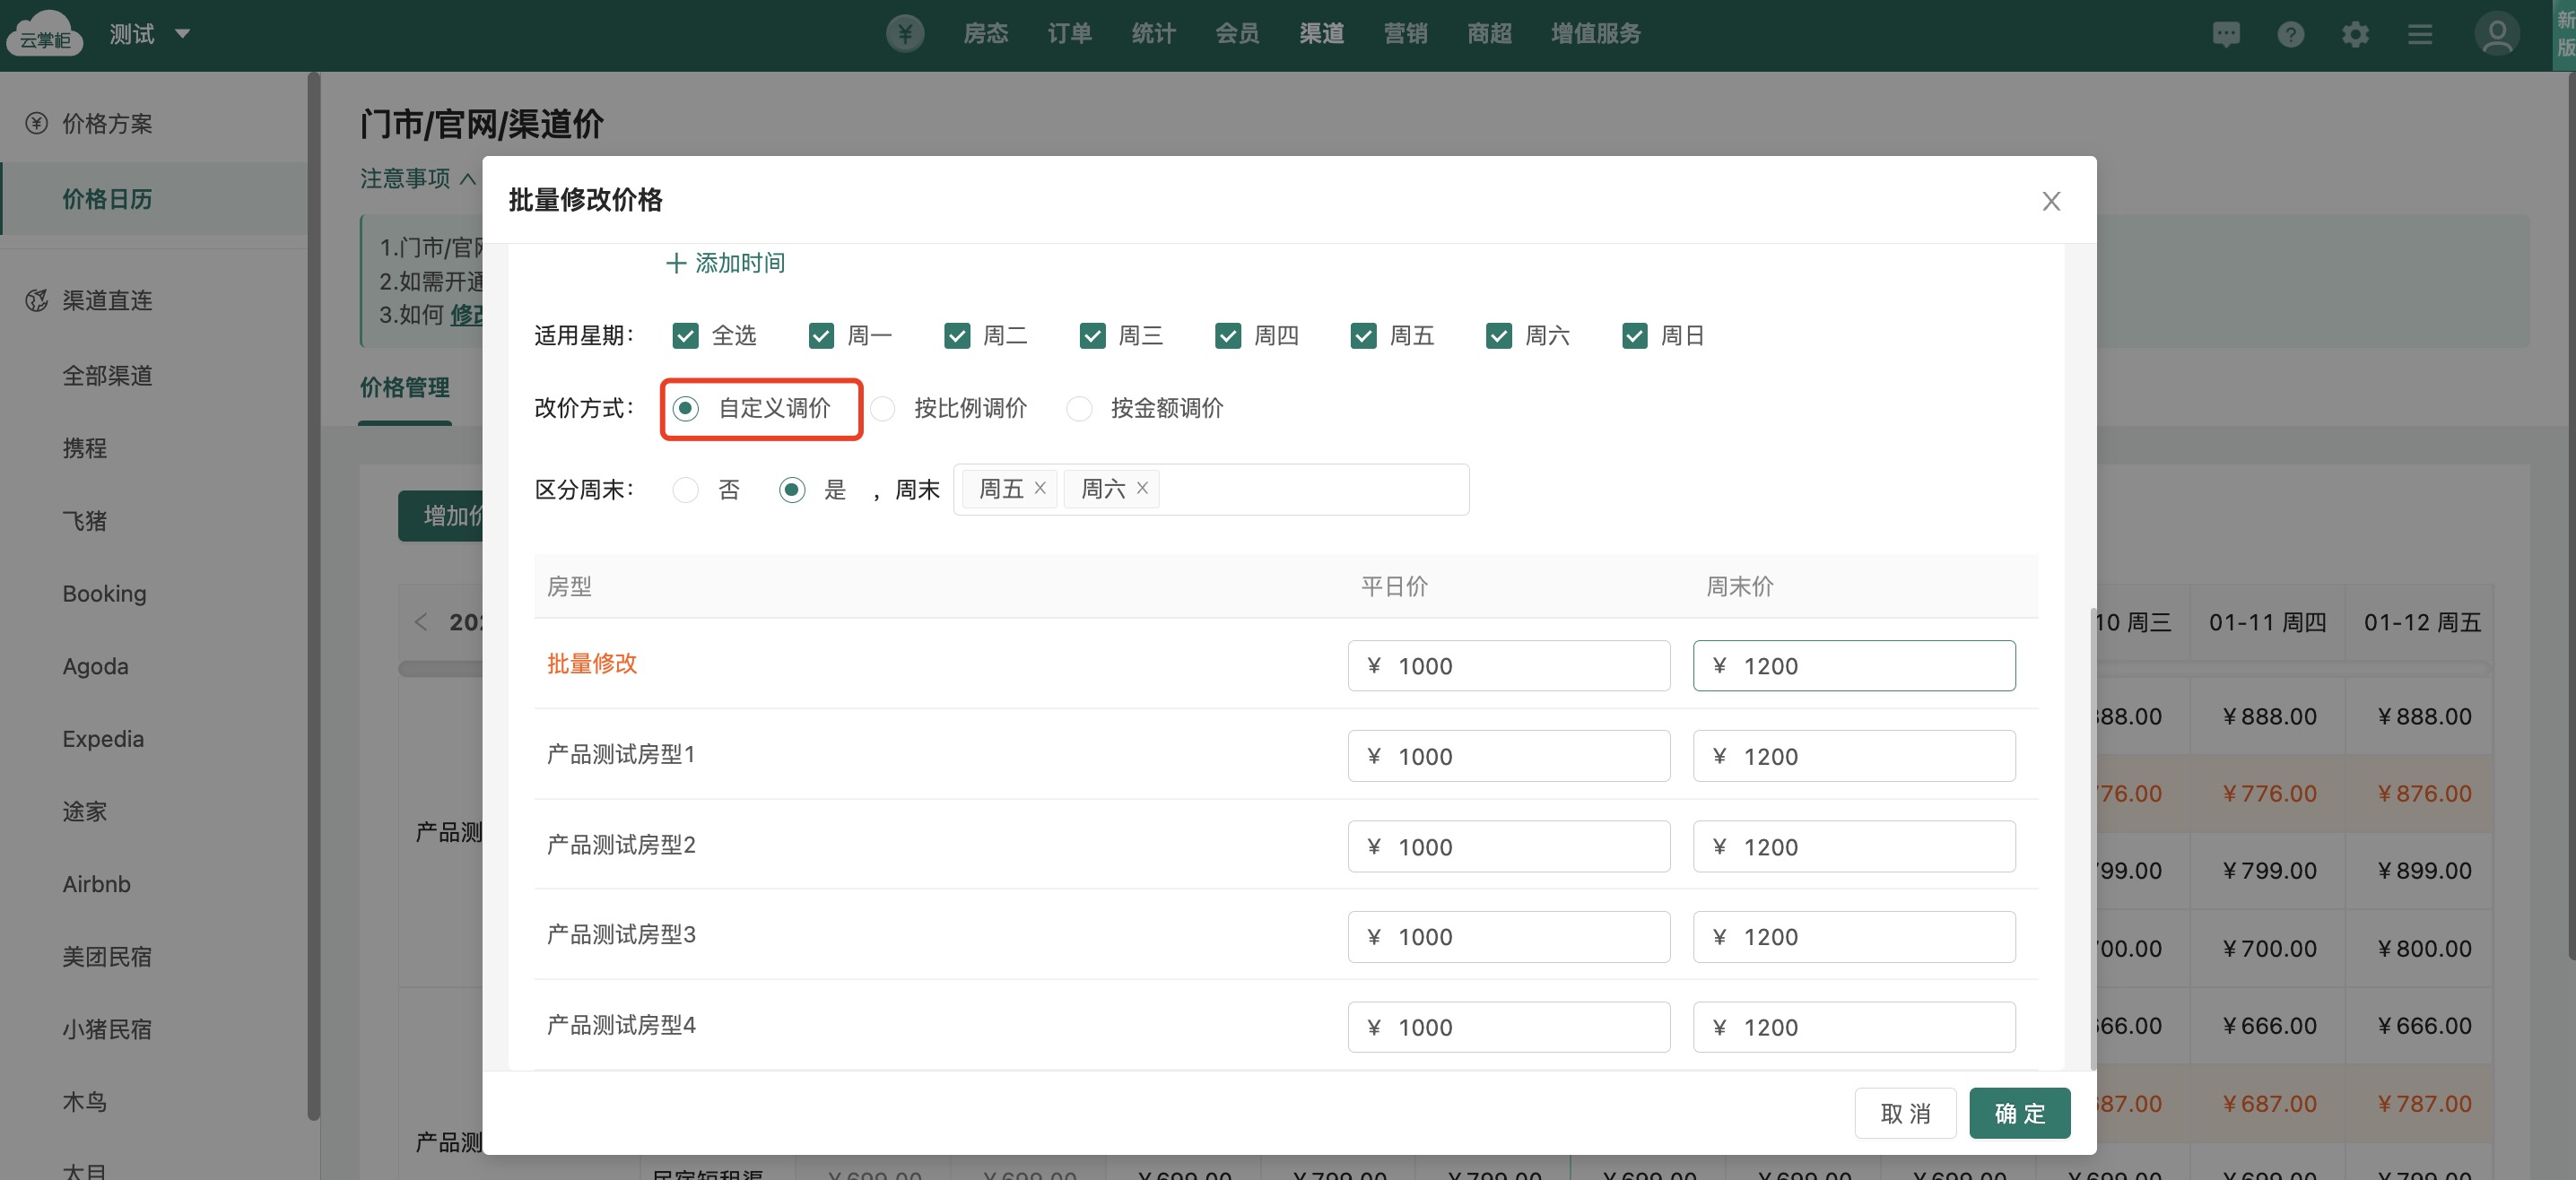Toggle the 周五 checkbox

(x=1363, y=336)
